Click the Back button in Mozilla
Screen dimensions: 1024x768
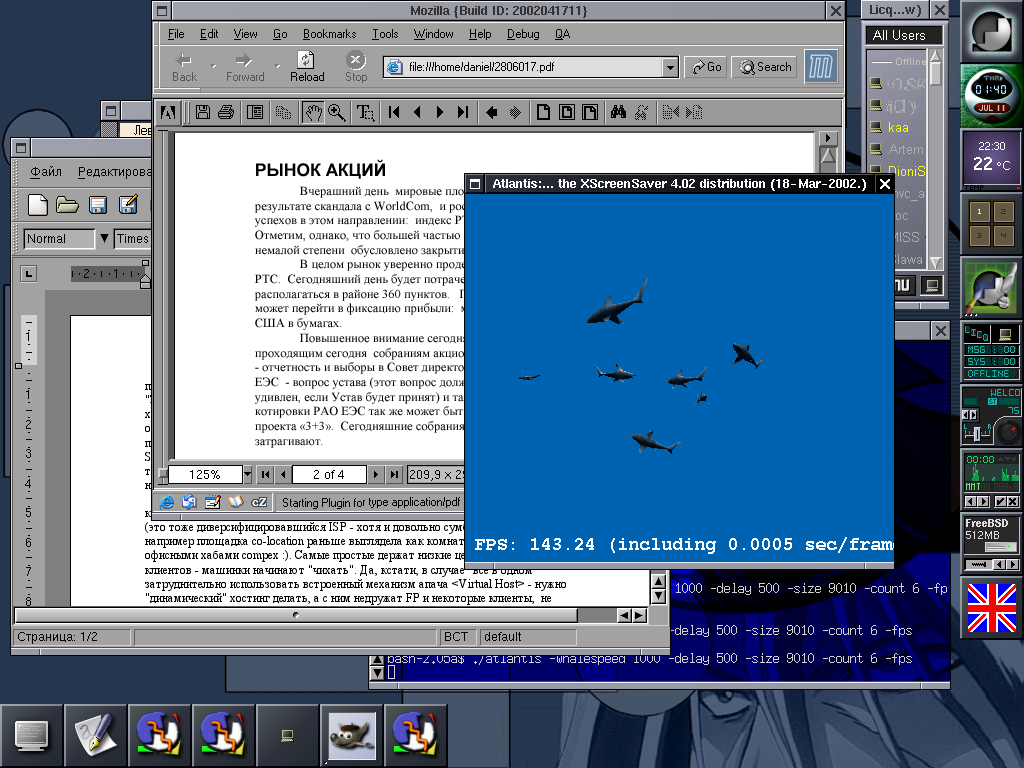tap(184, 67)
